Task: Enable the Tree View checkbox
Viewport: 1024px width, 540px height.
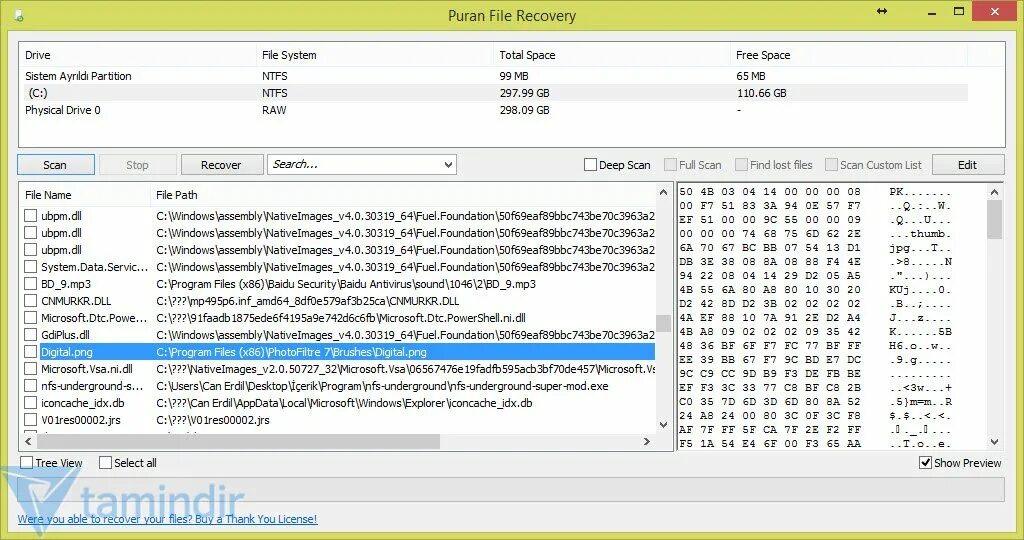Action: coord(27,462)
